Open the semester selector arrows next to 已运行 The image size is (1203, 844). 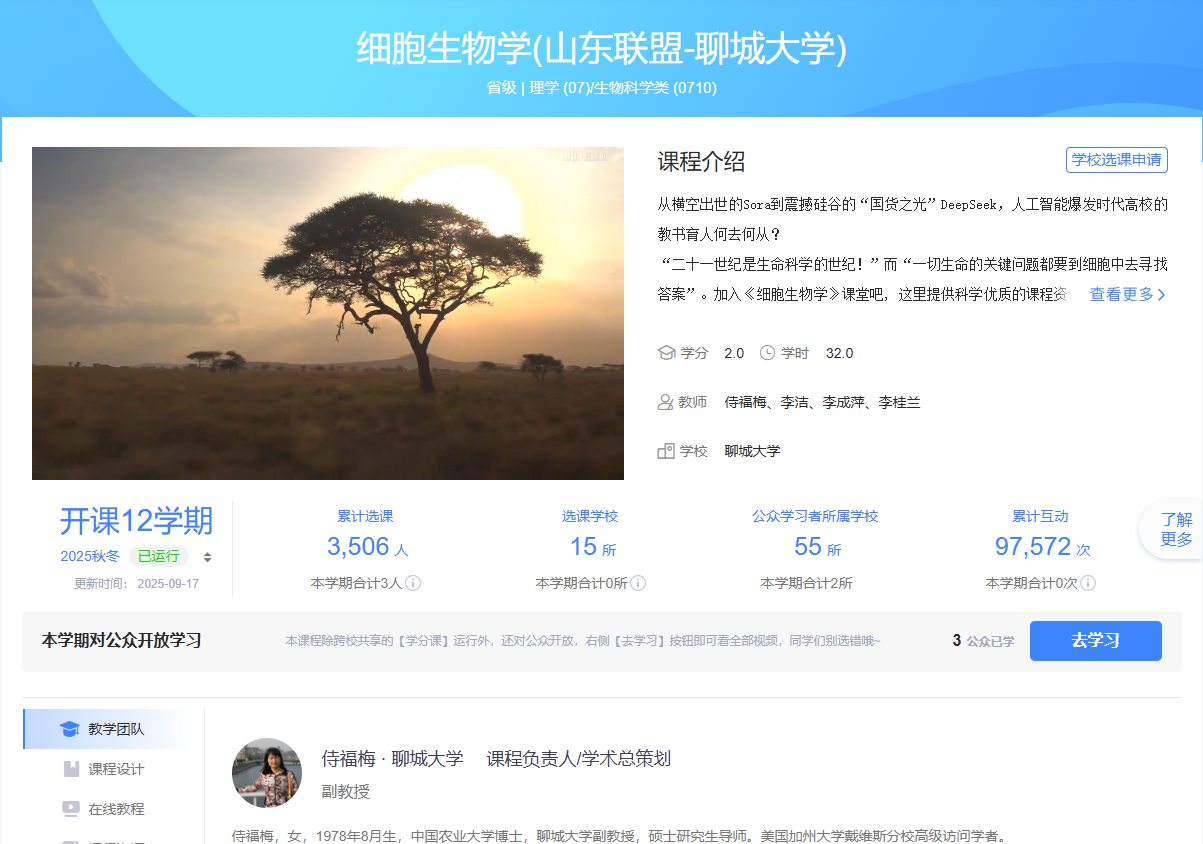[207, 557]
